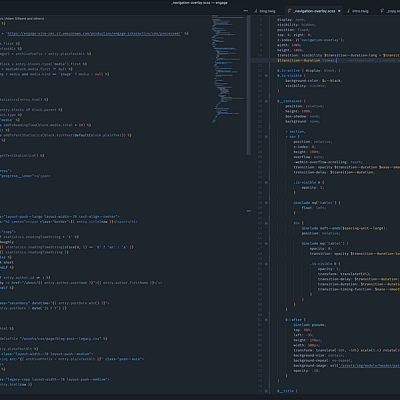Open the amazonaws.com URL link in left editor
400x400 pixels.
pos(94,33)
